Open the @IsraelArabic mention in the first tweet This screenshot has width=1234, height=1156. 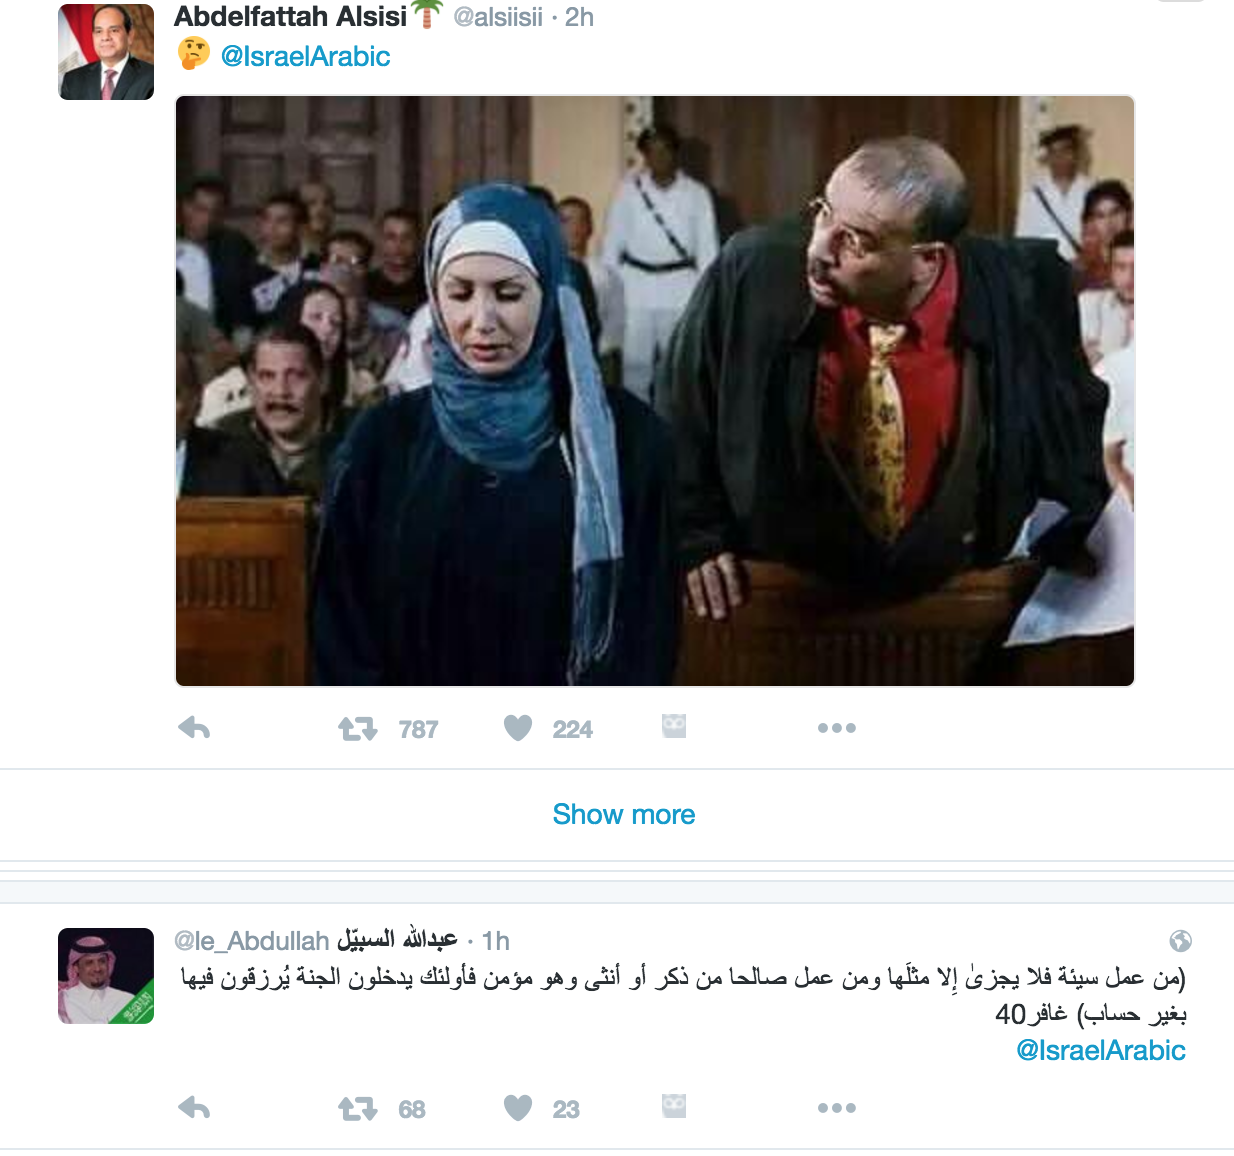[305, 56]
